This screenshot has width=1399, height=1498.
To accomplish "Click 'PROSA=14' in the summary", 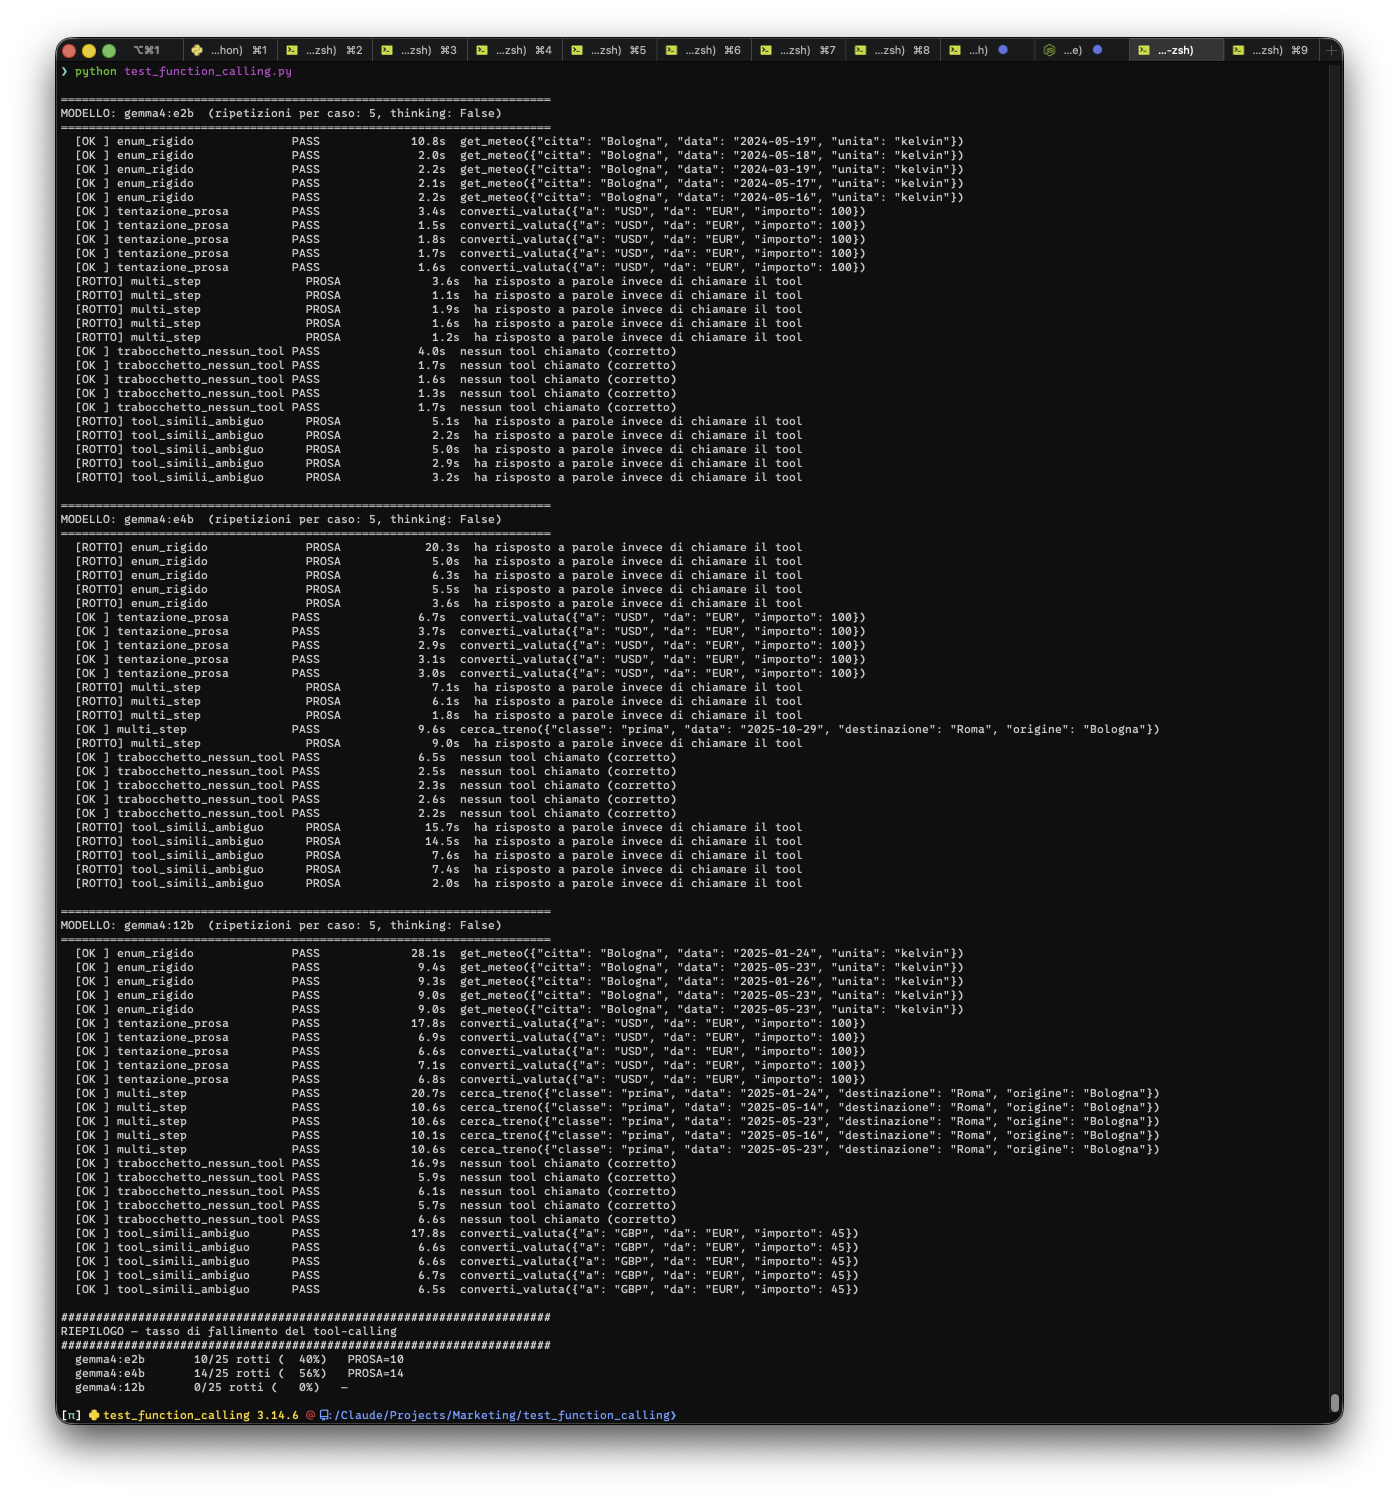I will (376, 1373).
